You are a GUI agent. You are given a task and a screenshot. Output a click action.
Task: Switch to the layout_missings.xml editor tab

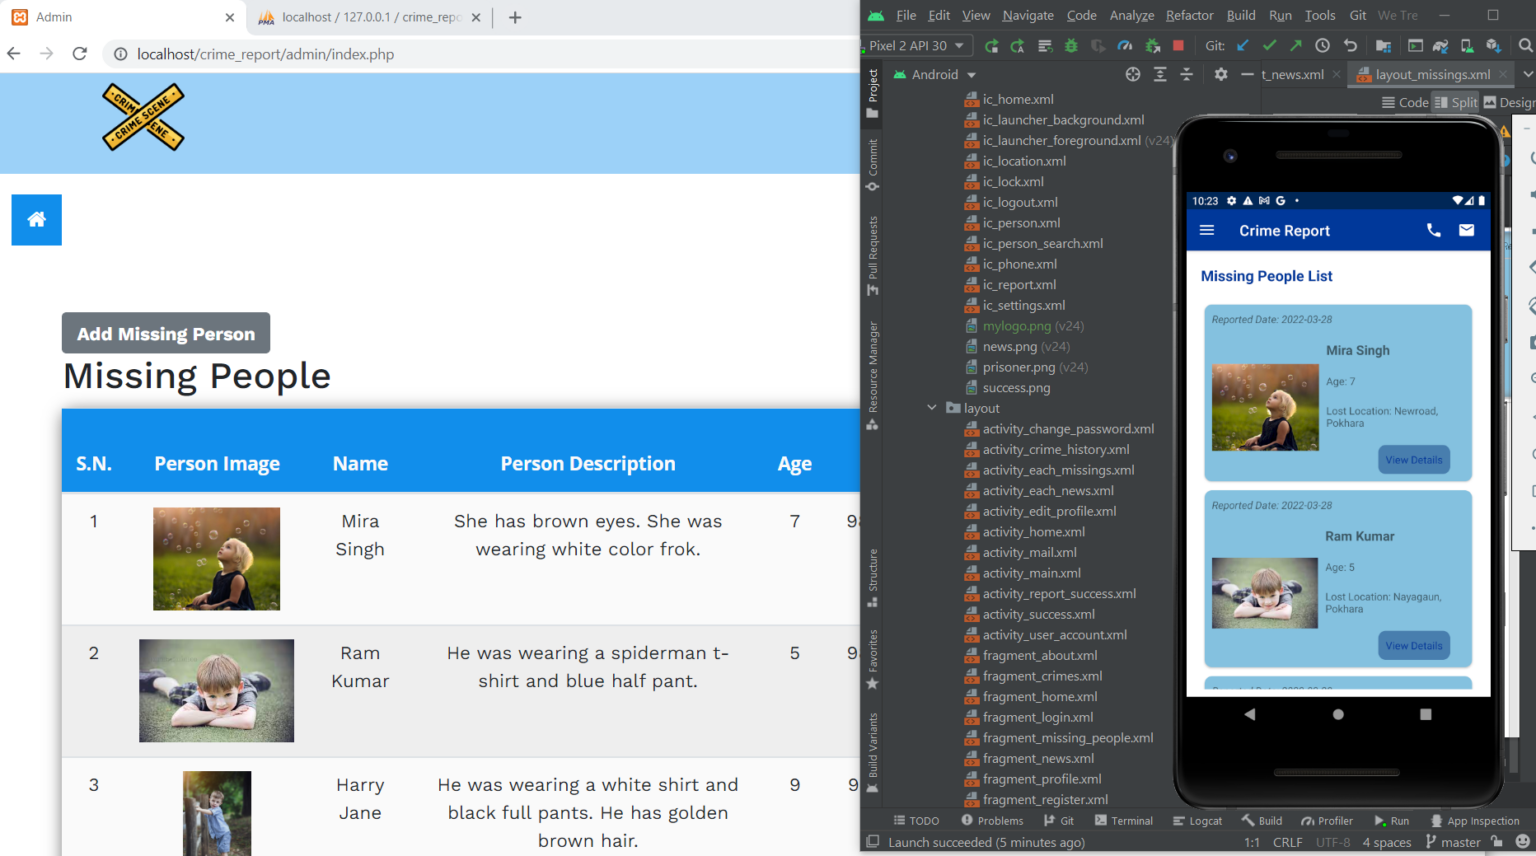(1431, 75)
